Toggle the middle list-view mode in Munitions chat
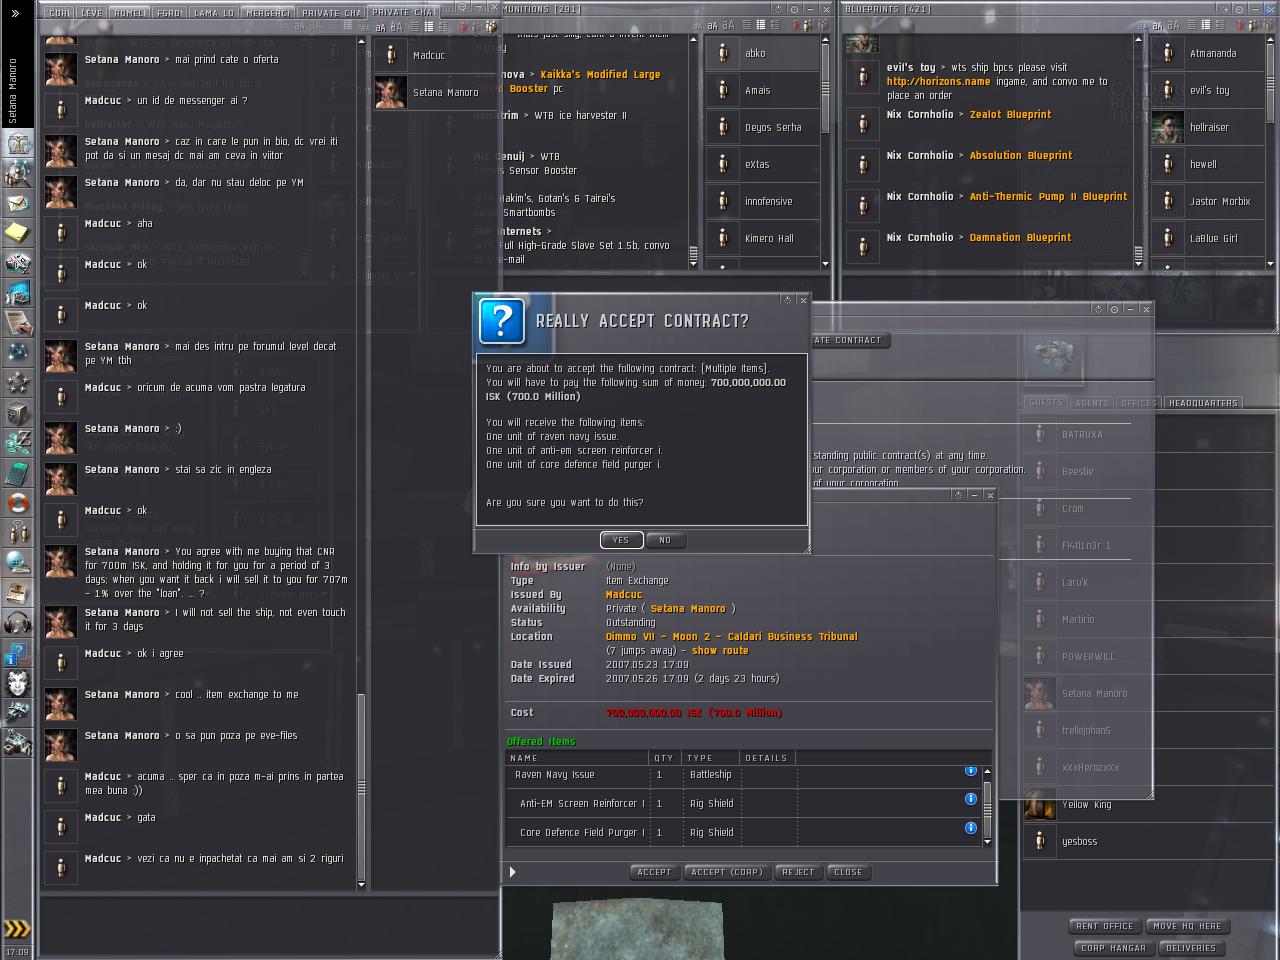The width and height of the screenshot is (1280, 960). click(760, 25)
